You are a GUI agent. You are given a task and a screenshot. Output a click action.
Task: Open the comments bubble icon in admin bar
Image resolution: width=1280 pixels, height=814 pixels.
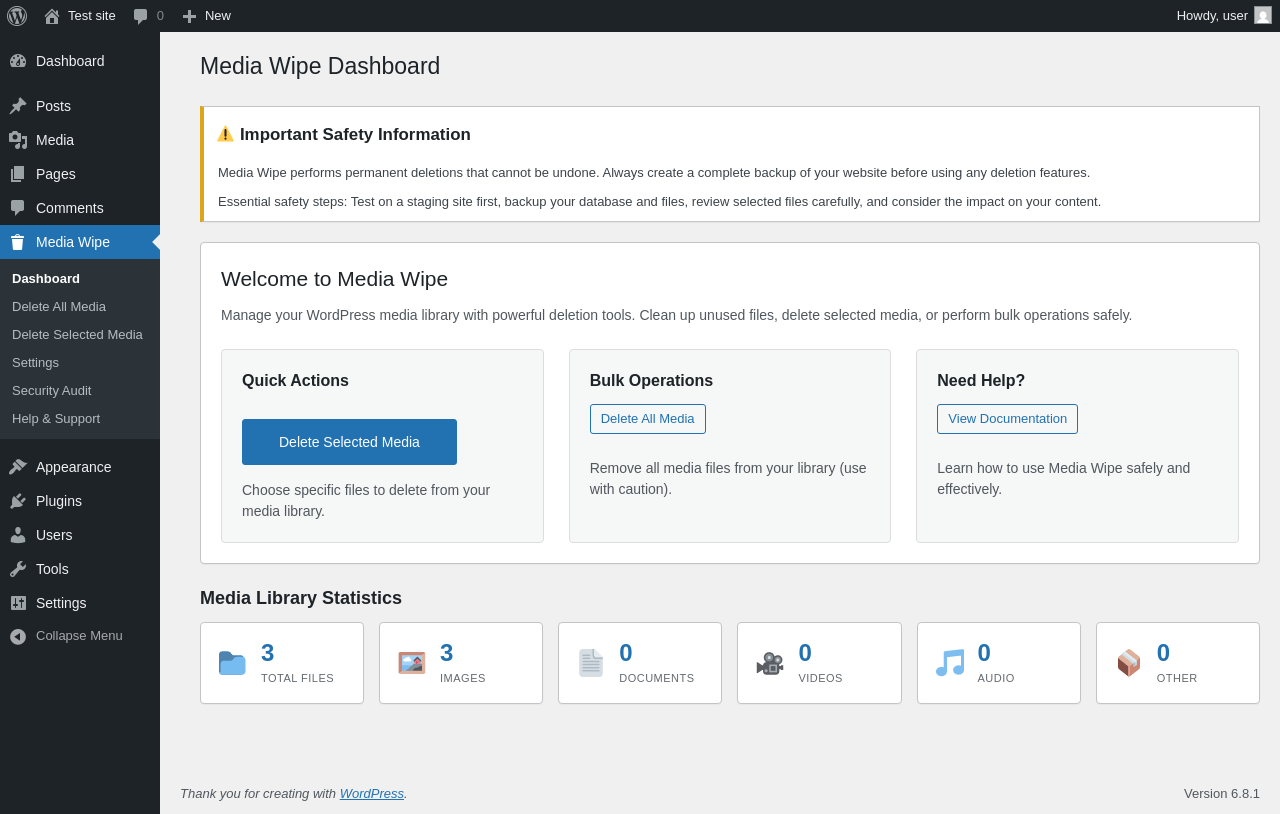141,16
